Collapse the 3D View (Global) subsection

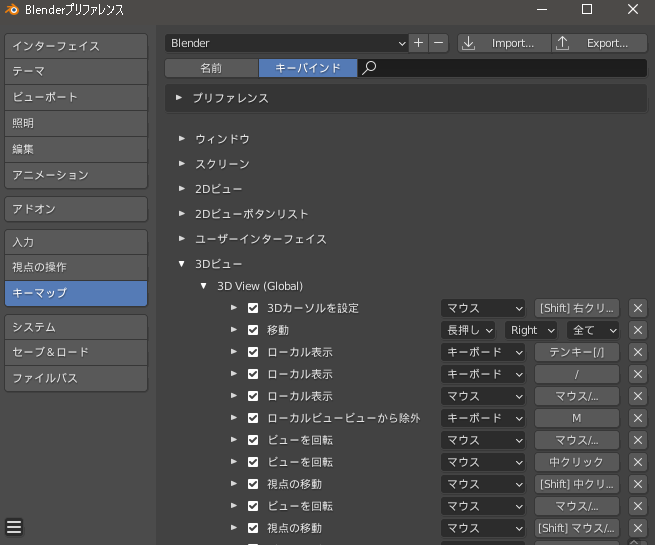(203, 286)
